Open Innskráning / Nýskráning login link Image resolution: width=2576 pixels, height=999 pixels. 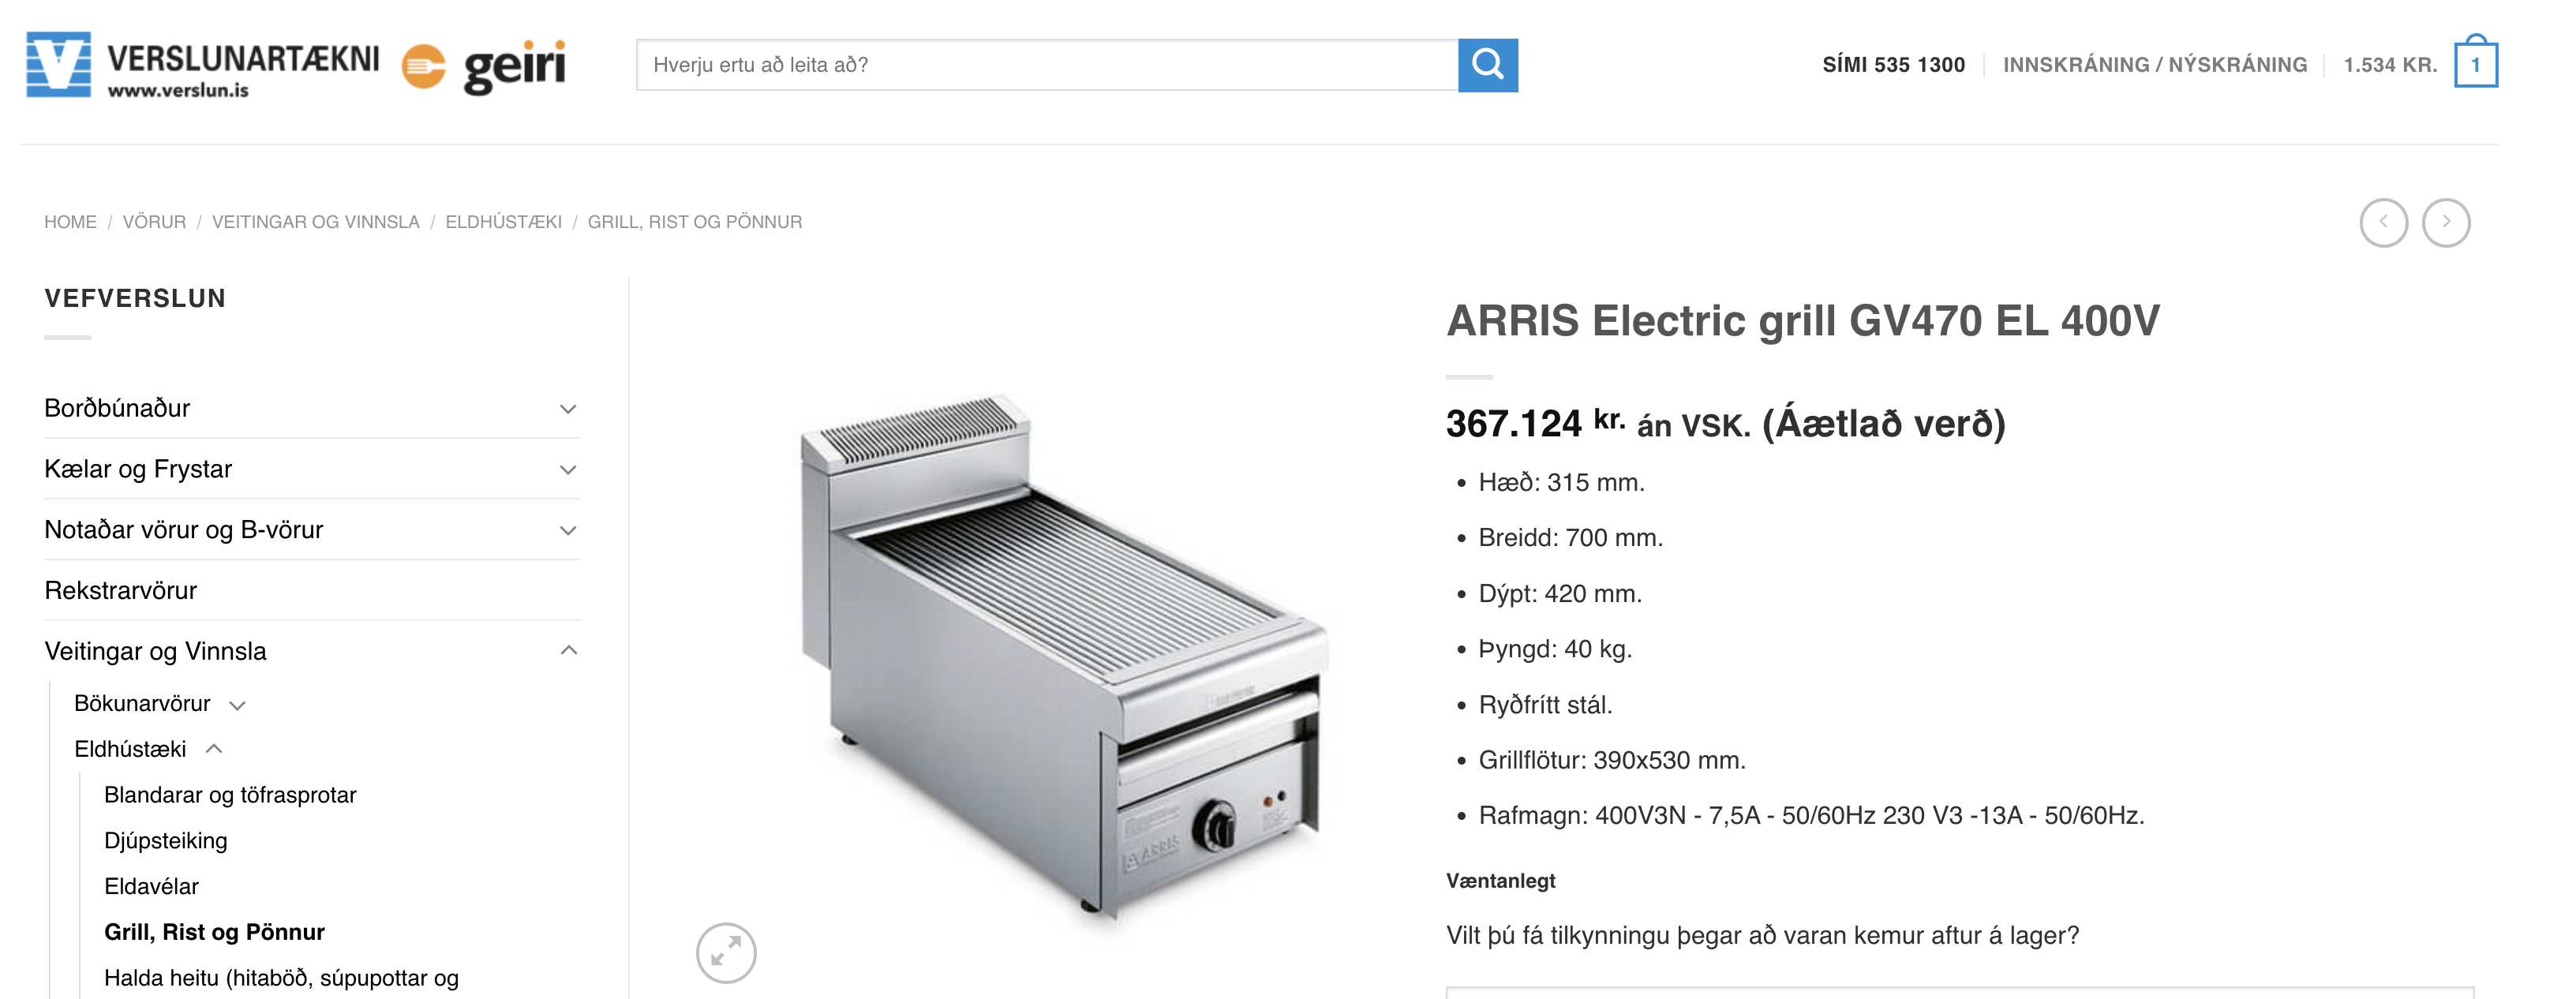click(2154, 65)
